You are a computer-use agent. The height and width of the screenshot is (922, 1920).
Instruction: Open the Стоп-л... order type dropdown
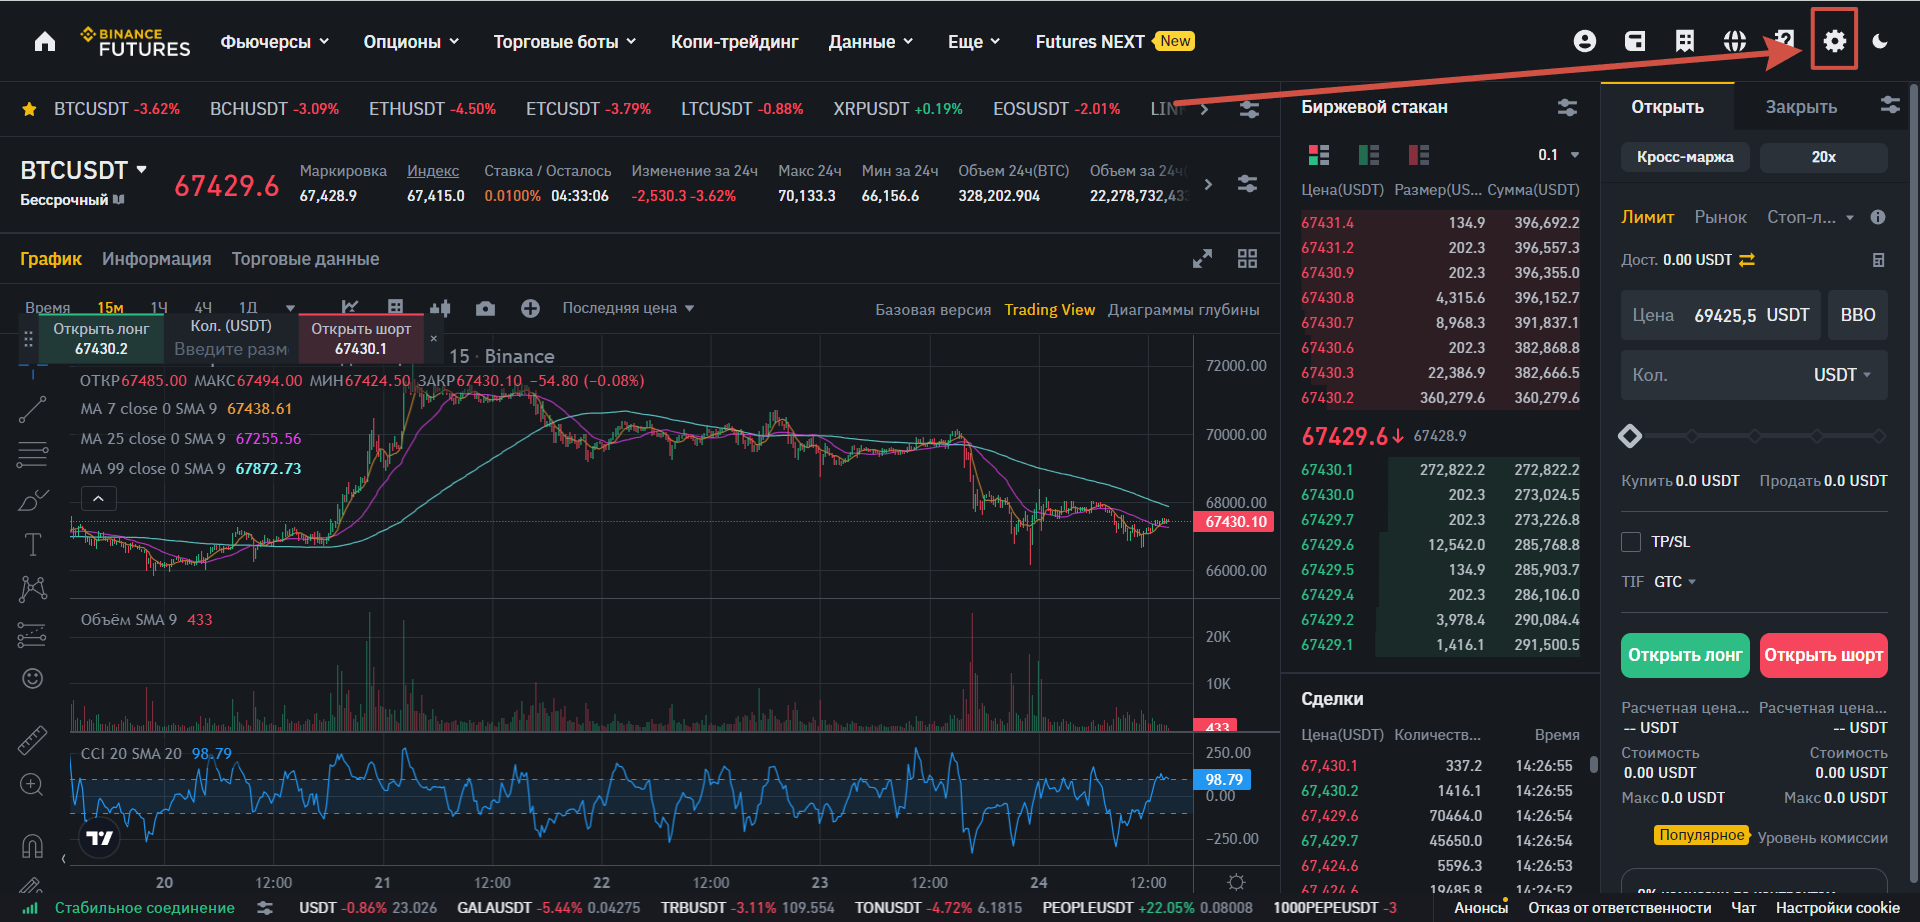[x=1810, y=217]
